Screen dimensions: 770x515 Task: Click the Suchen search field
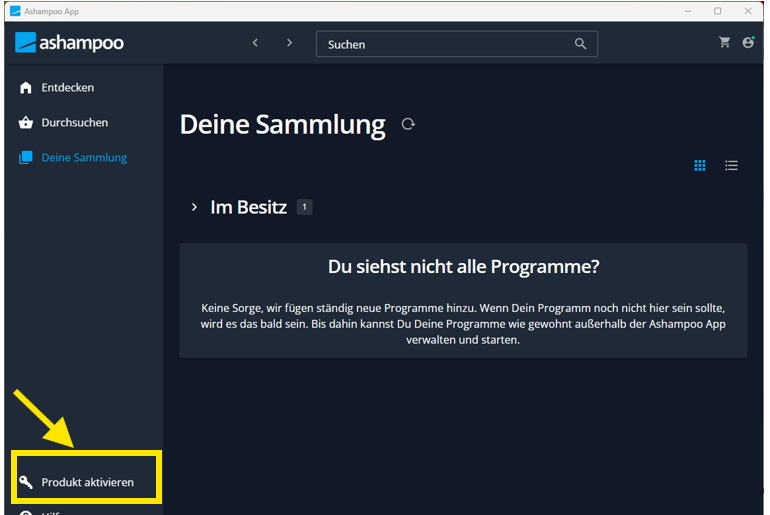coord(457,44)
